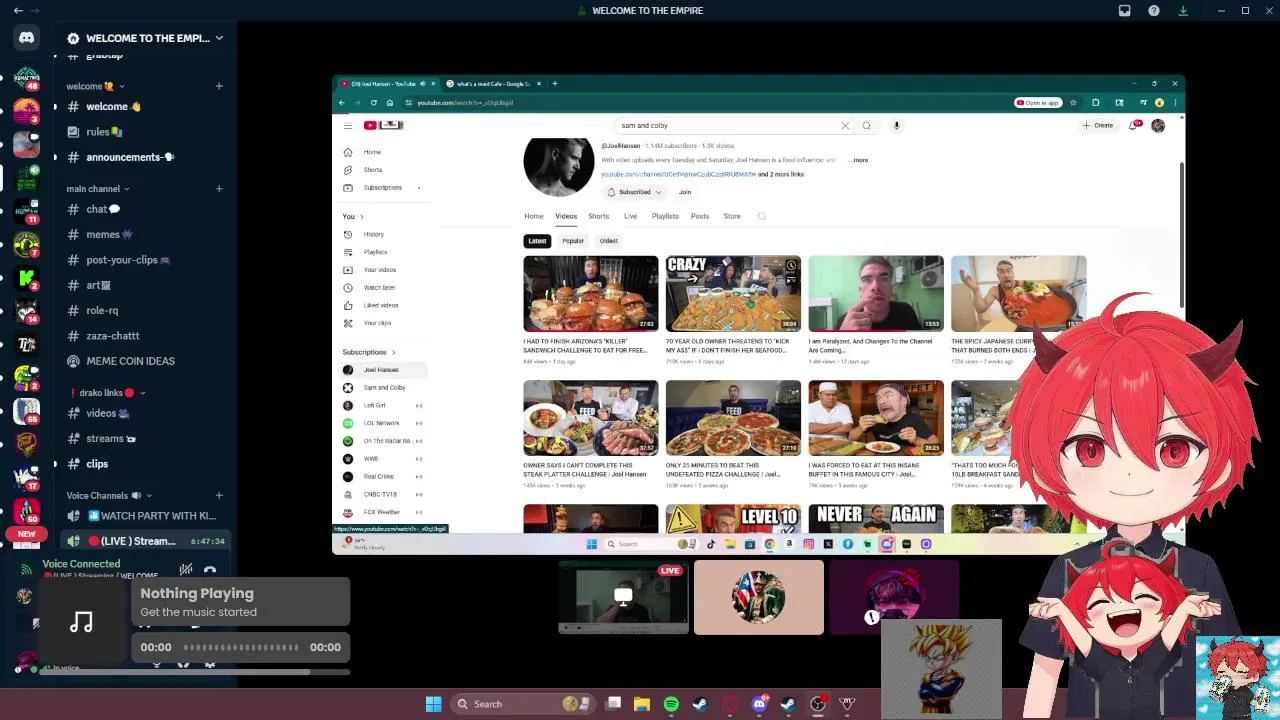Click the music player progress bar

[x=241, y=647]
